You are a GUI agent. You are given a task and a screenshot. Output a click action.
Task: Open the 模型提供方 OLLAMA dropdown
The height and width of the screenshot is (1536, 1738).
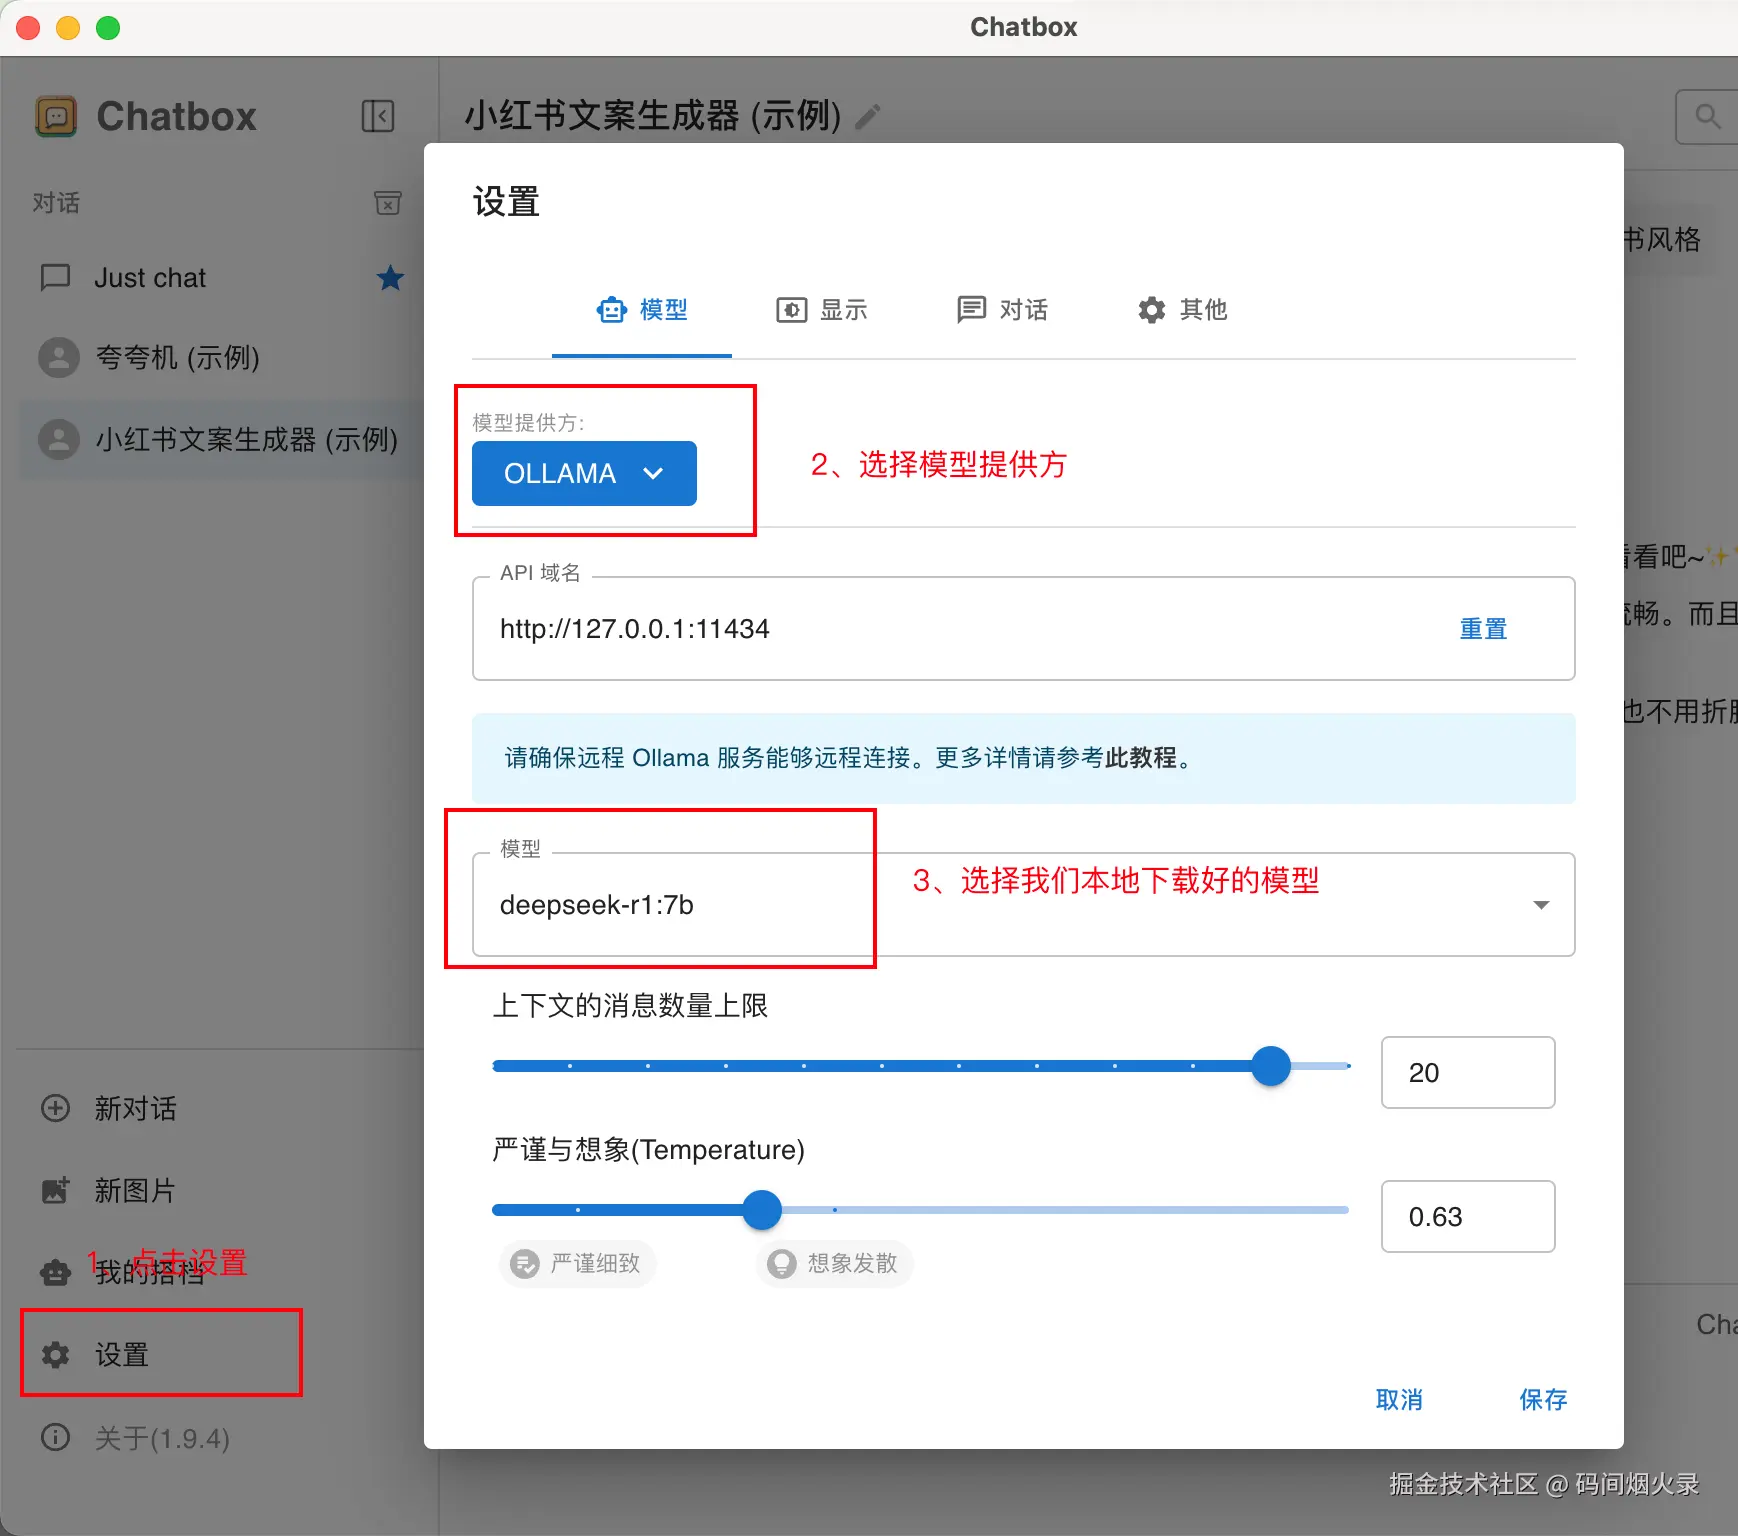[584, 473]
